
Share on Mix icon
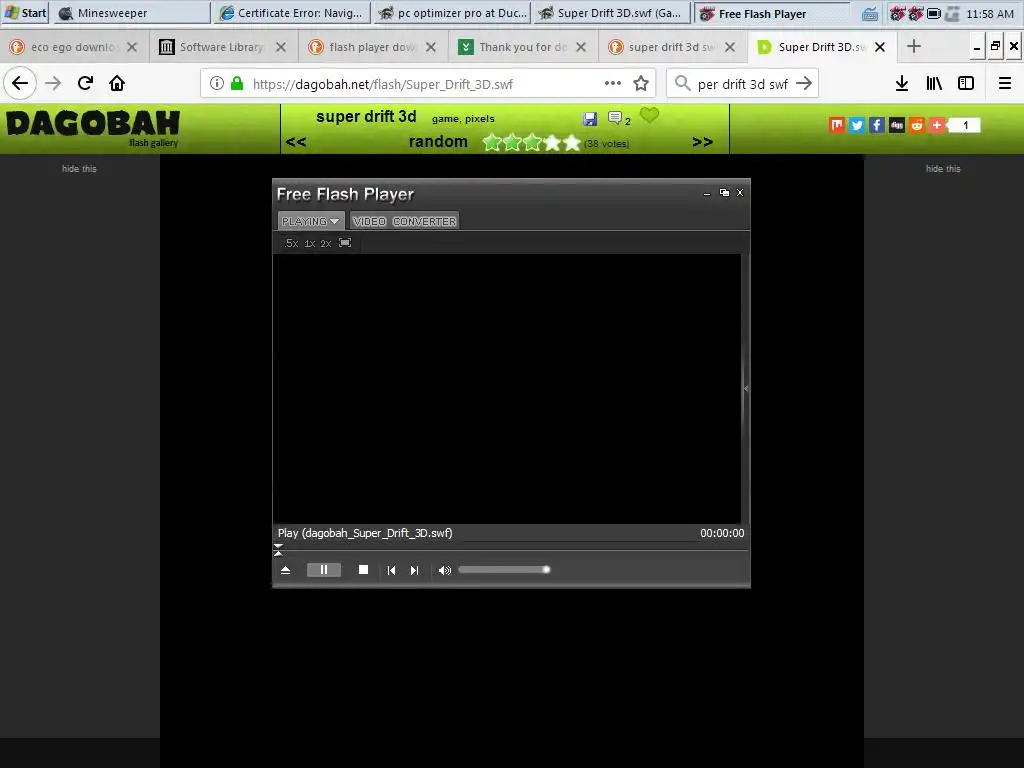[837, 125]
